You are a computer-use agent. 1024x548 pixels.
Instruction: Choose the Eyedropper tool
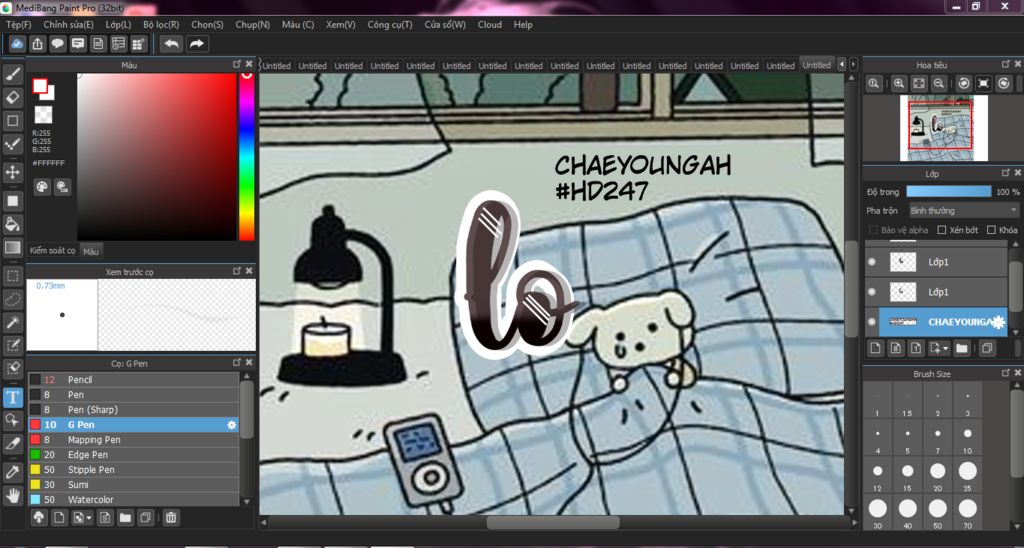click(x=12, y=471)
